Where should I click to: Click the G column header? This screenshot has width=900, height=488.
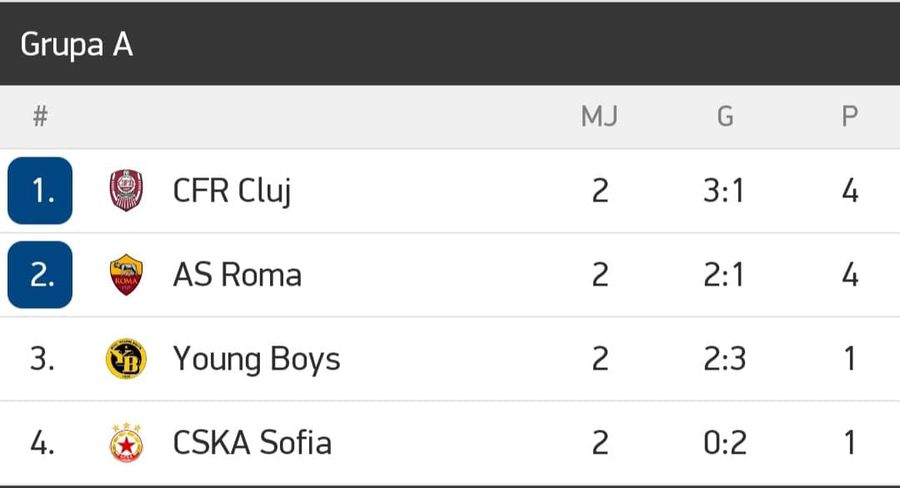pyautogui.click(x=725, y=117)
